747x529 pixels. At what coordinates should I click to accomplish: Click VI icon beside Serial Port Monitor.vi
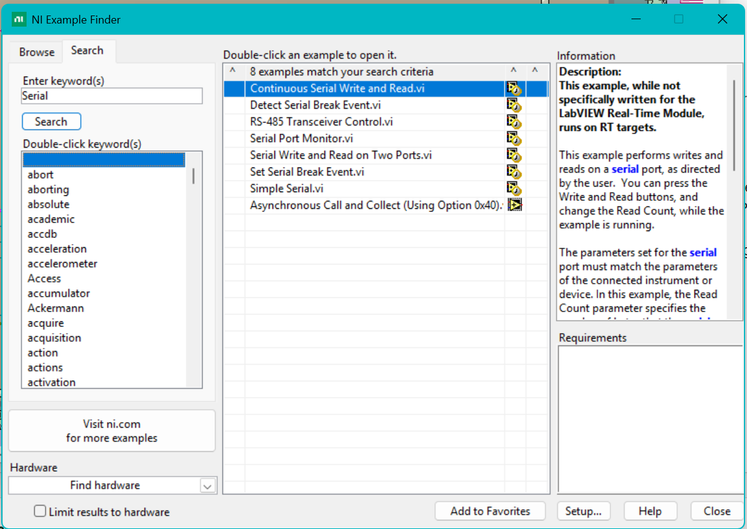pyautogui.click(x=514, y=139)
